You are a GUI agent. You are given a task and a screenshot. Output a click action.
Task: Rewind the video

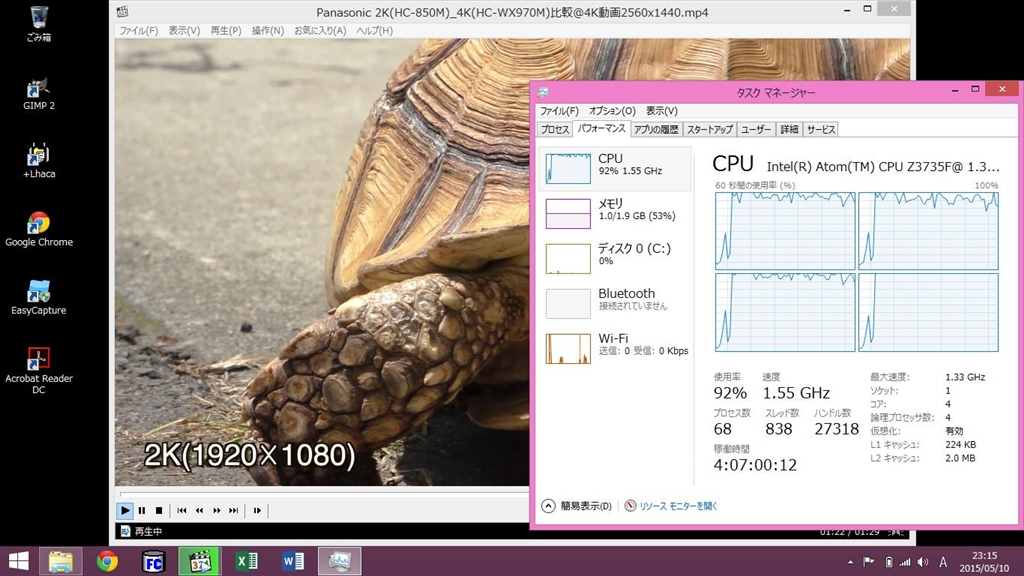pyautogui.click(x=199, y=511)
